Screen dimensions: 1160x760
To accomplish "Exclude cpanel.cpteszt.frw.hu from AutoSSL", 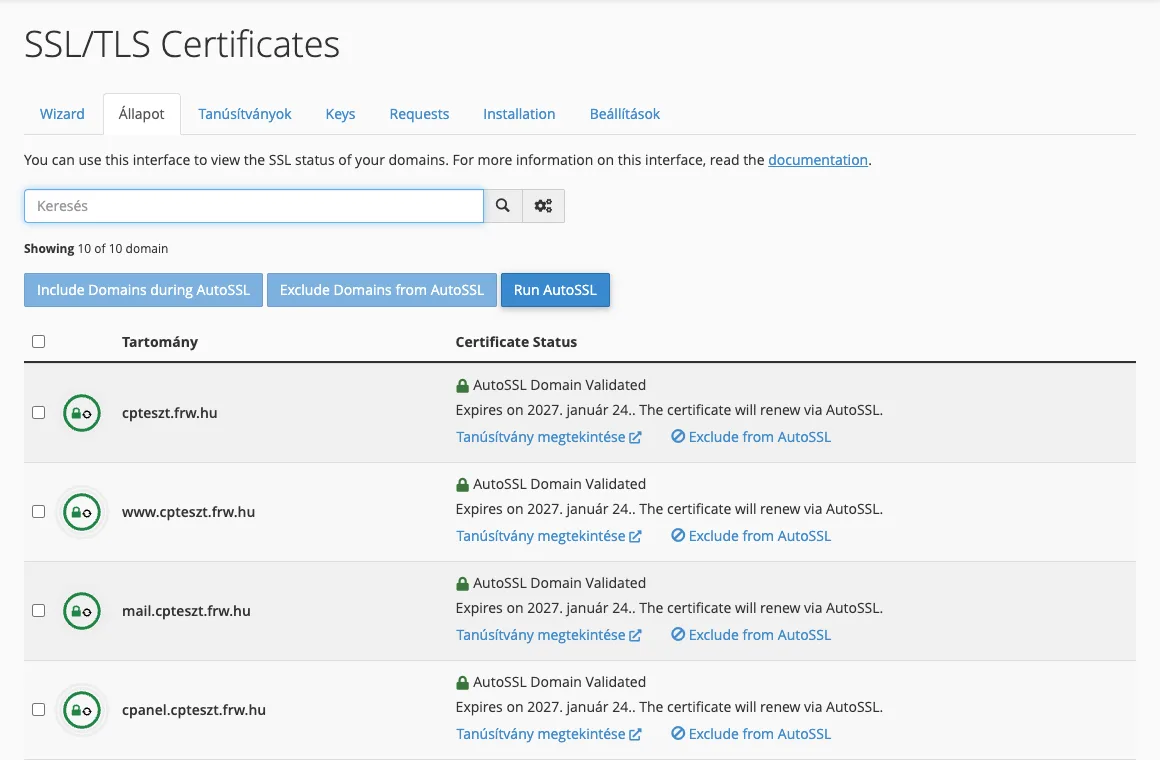I will tap(751, 735).
